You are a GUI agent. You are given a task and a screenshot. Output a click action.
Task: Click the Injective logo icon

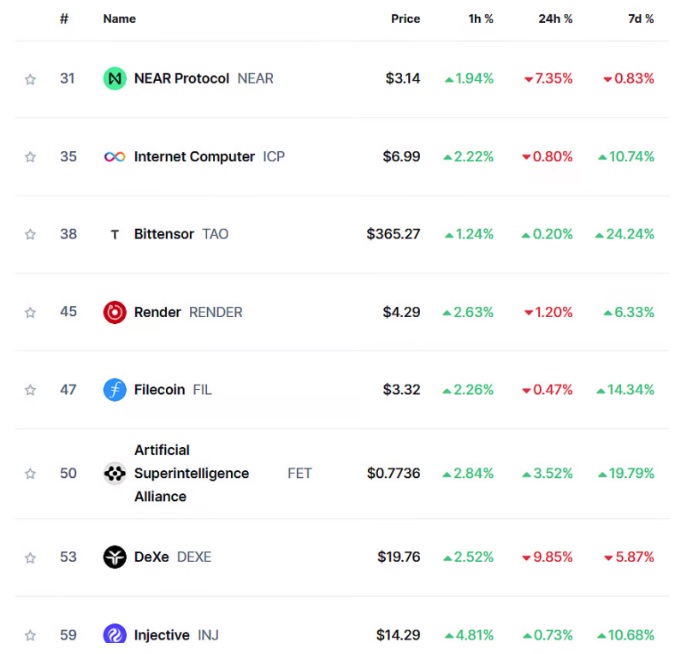click(x=115, y=635)
